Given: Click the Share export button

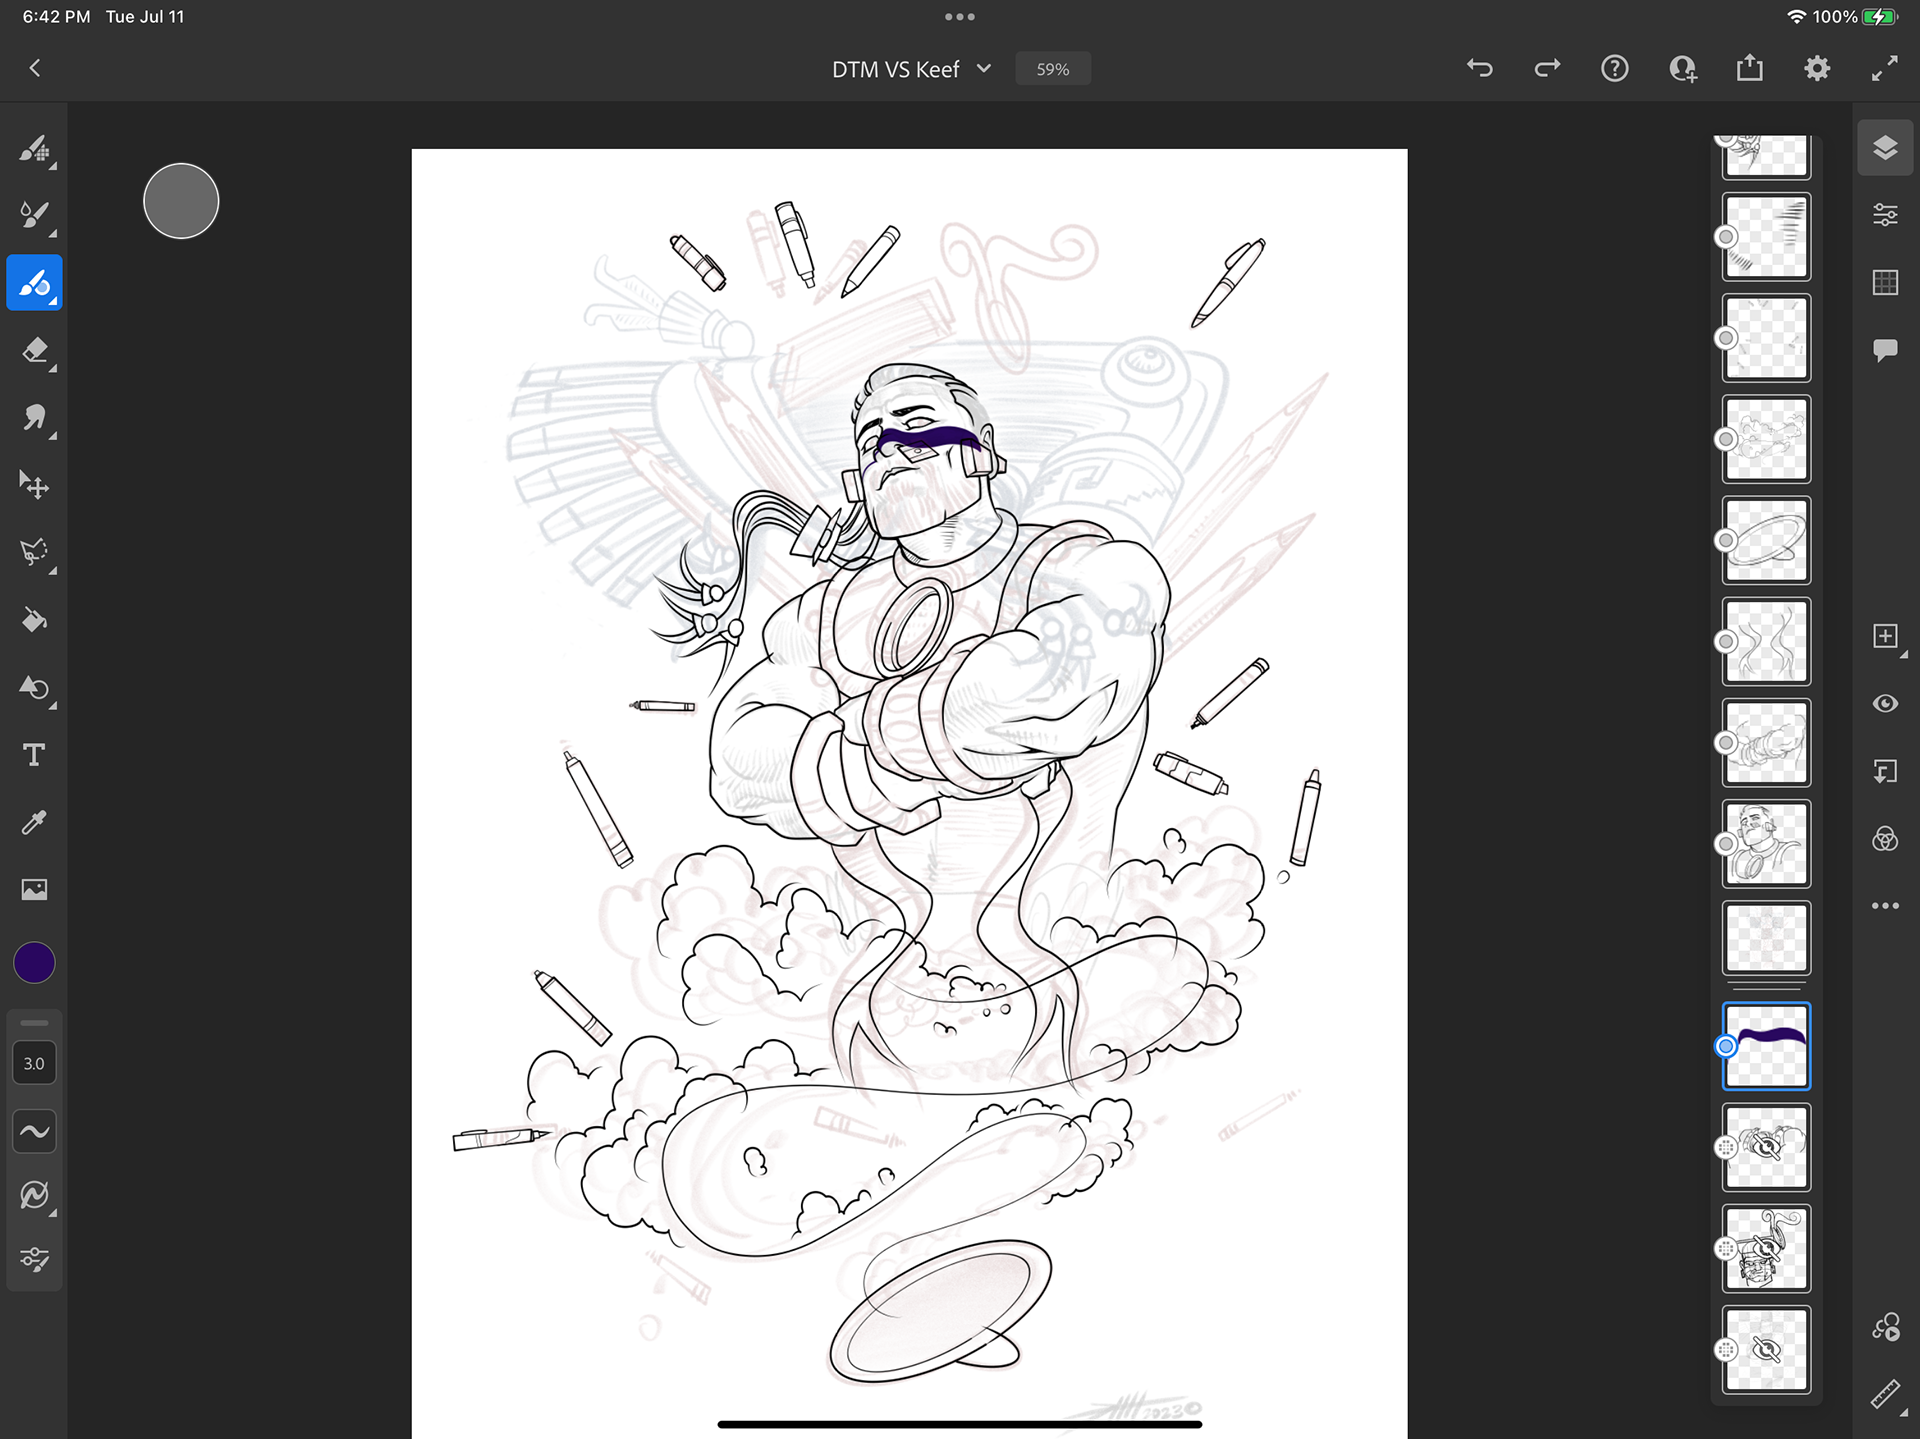Looking at the screenshot, I should pyautogui.click(x=1749, y=69).
